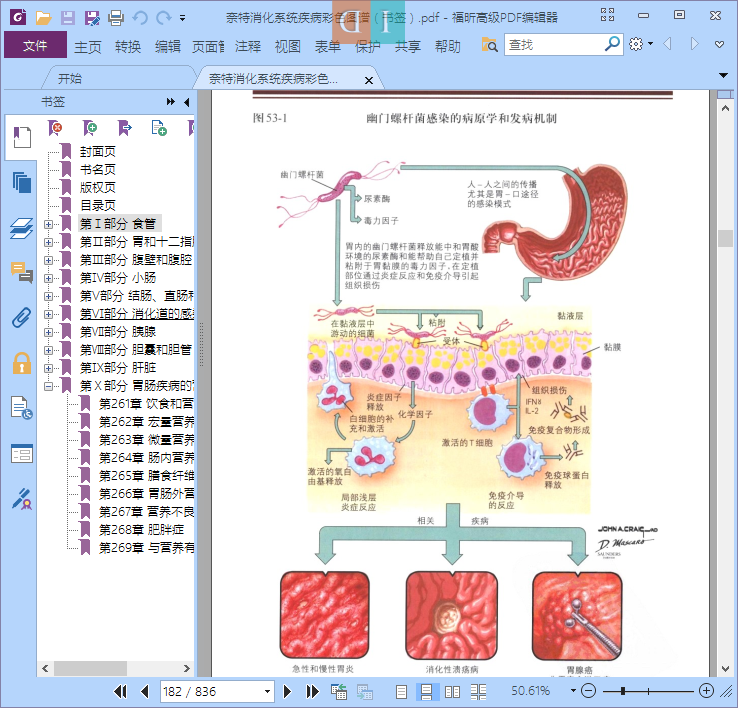Click the magnifier icon in search box
The height and width of the screenshot is (708, 738).
pyautogui.click(x=612, y=44)
